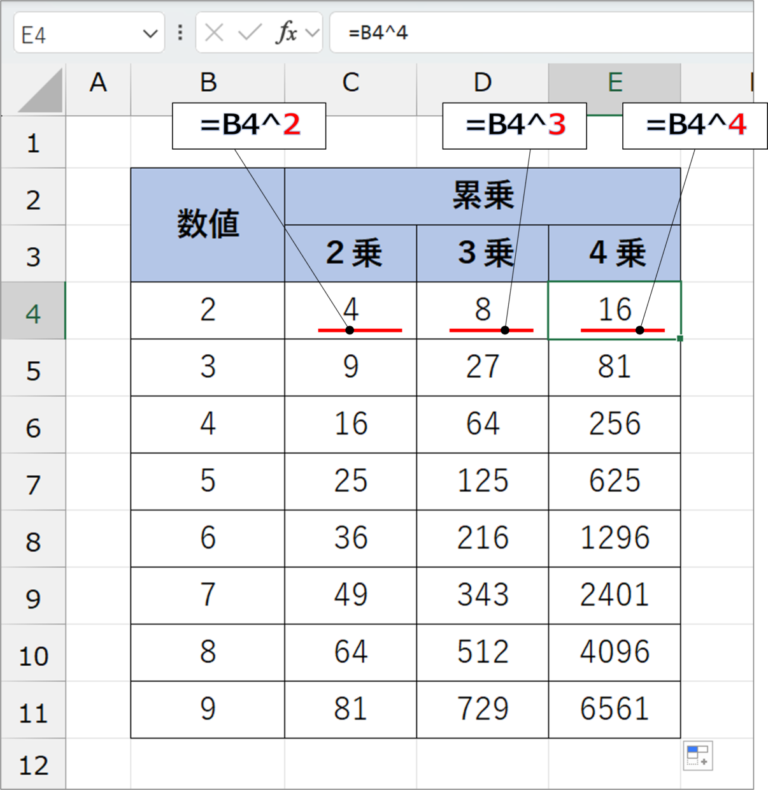Viewport: 768px width, 790px height.
Task: Click the Name Box showing E4
Action: (x=75, y=34)
